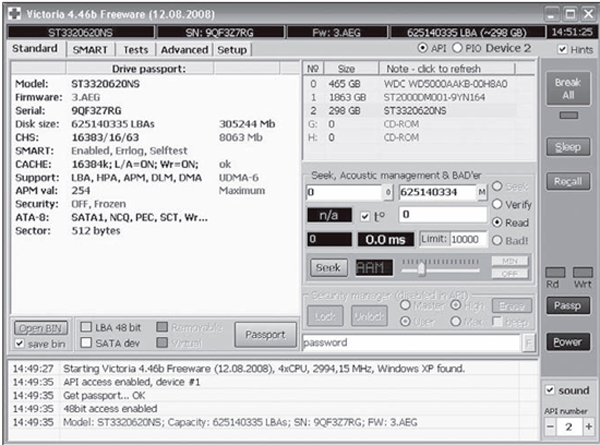Select the Read radio option
Screen dimensions: 600x445
click(497, 222)
